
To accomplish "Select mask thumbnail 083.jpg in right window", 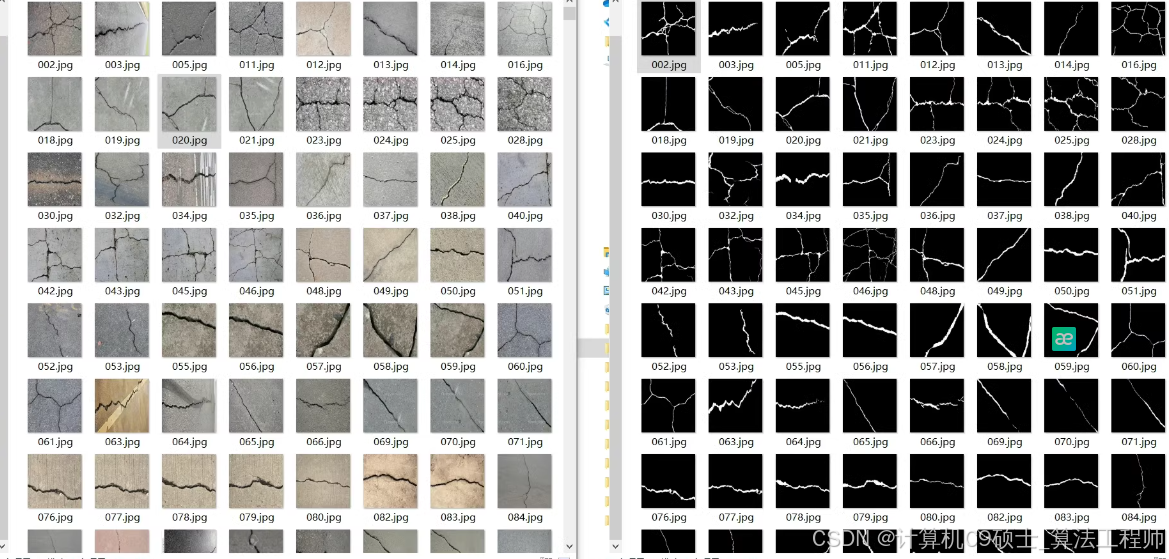I will click(1071, 481).
